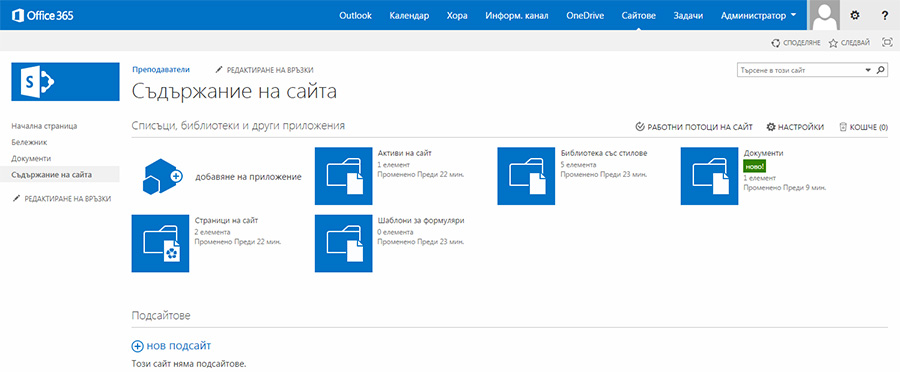This screenshot has width=900, height=372.
Task: Open Outlook from the top navigation
Action: coord(355,16)
